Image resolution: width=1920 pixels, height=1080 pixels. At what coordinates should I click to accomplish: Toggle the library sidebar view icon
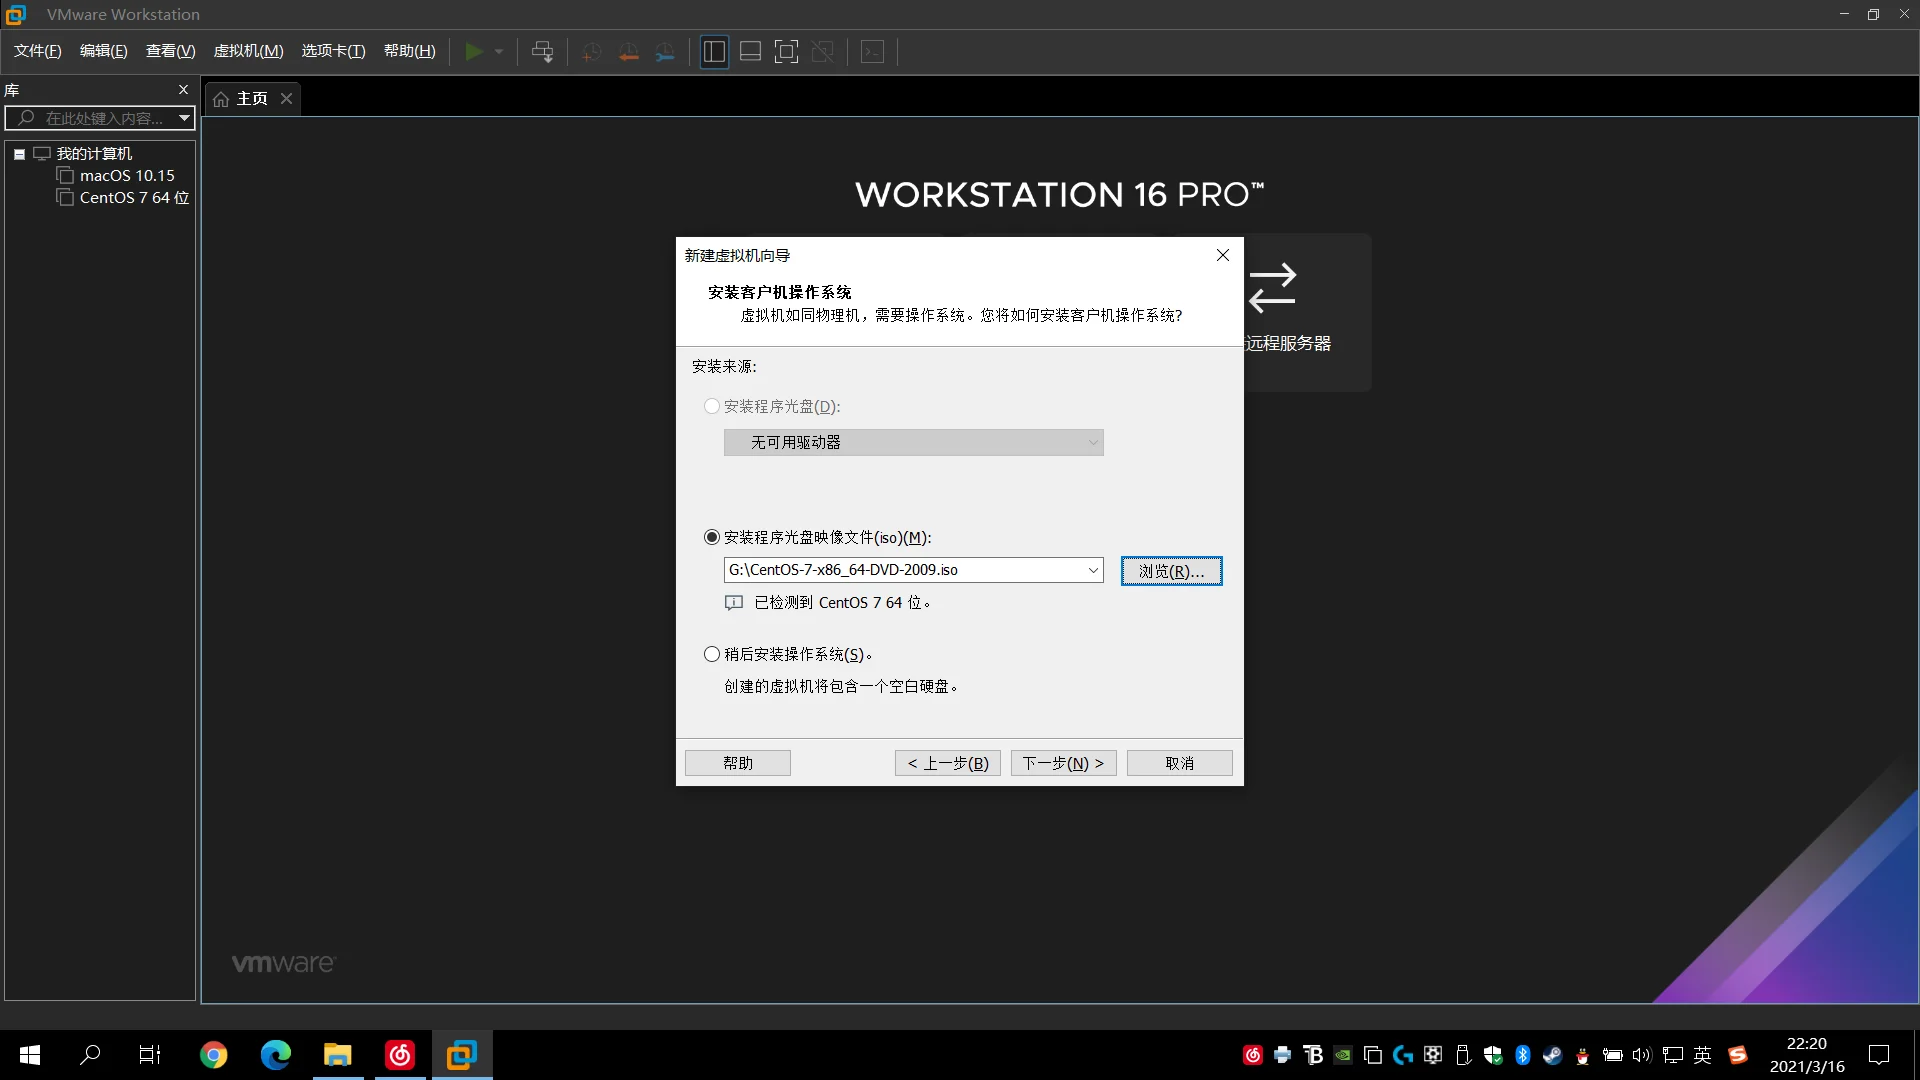point(714,52)
